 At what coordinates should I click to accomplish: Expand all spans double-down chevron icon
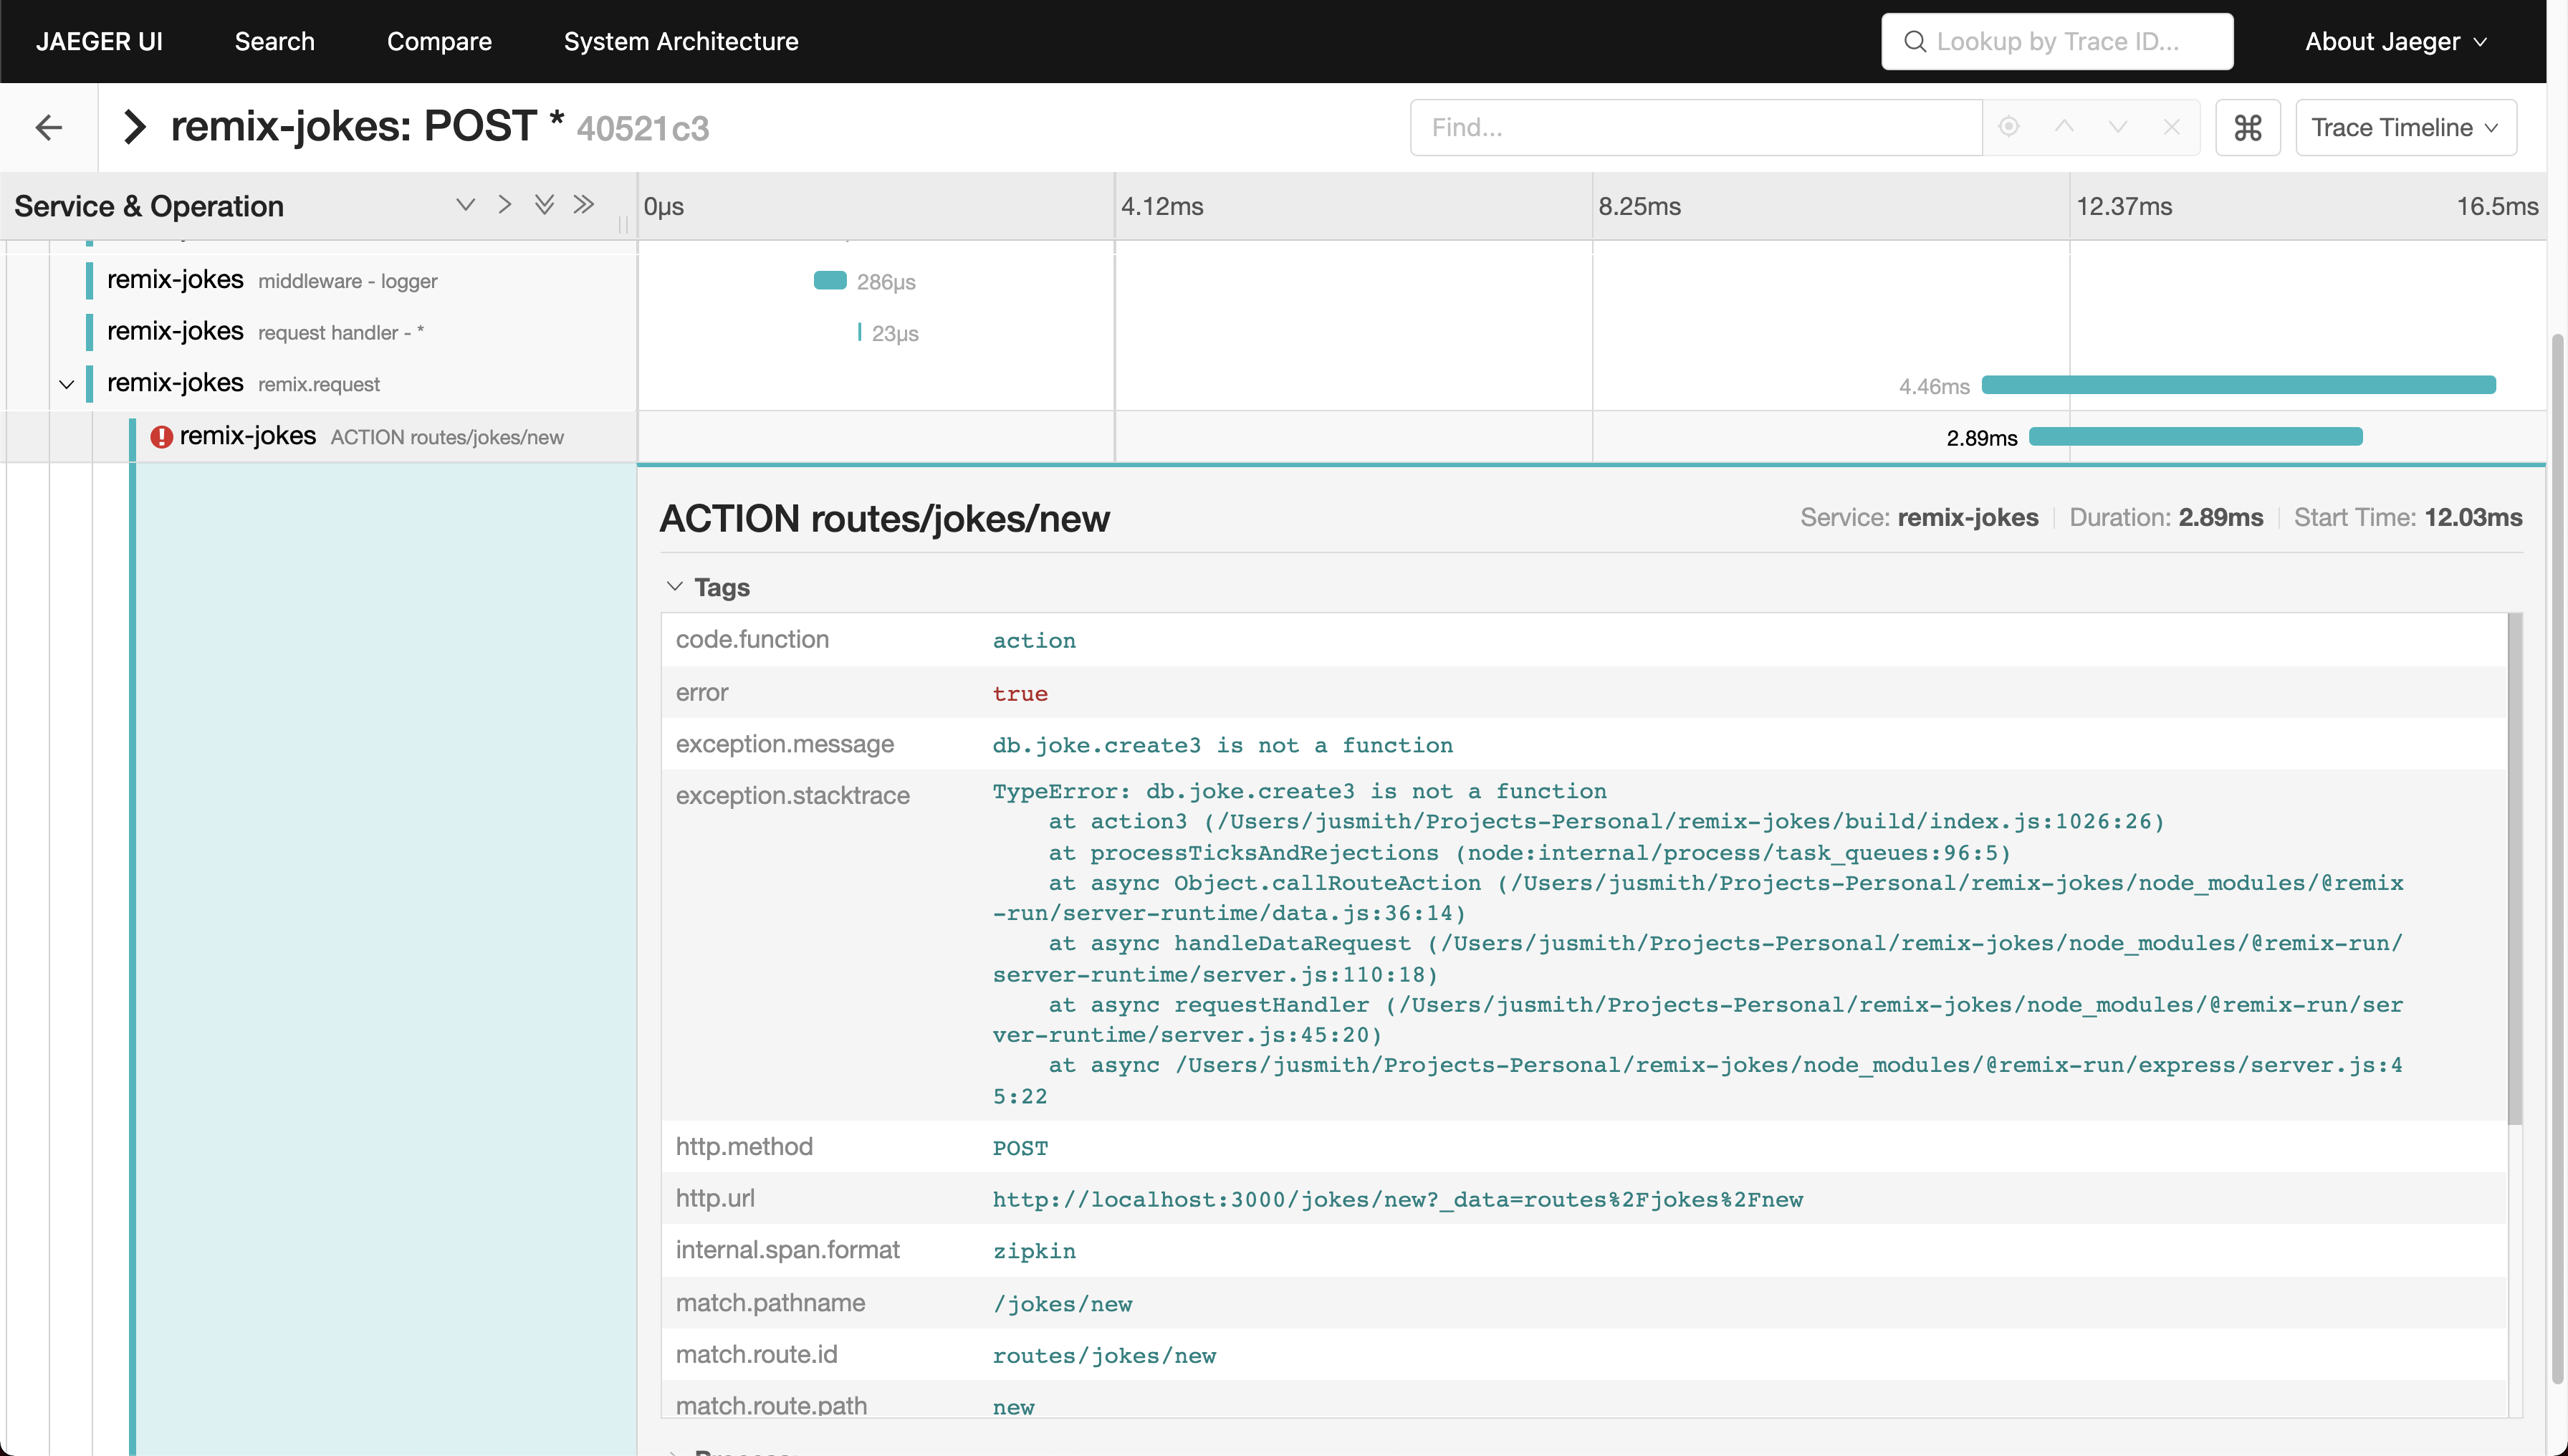pyautogui.click(x=544, y=205)
